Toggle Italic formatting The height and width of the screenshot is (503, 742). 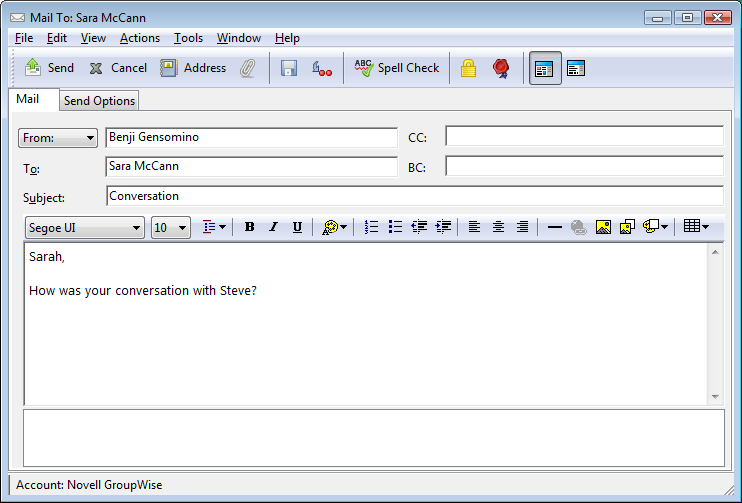[x=273, y=227]
